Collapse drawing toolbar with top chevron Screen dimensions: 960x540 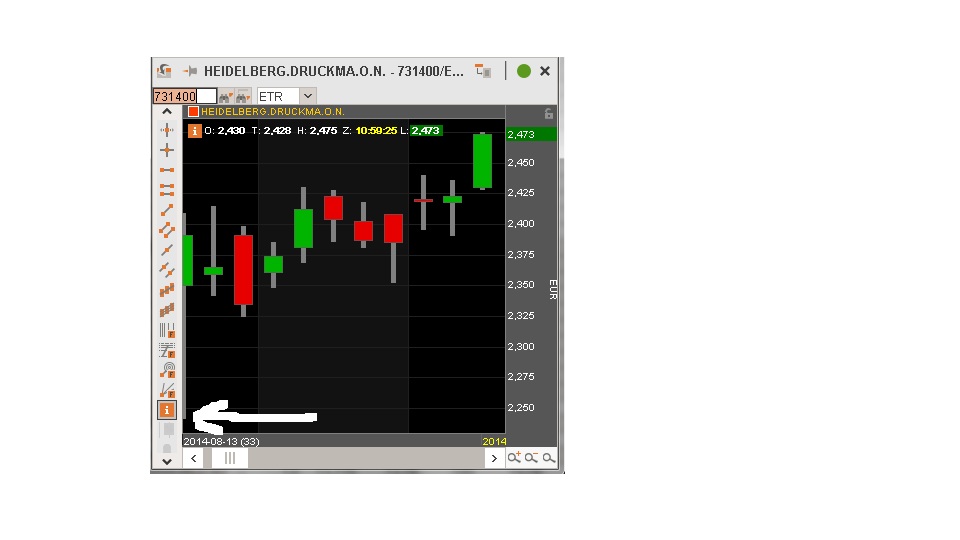coord(167,111)
